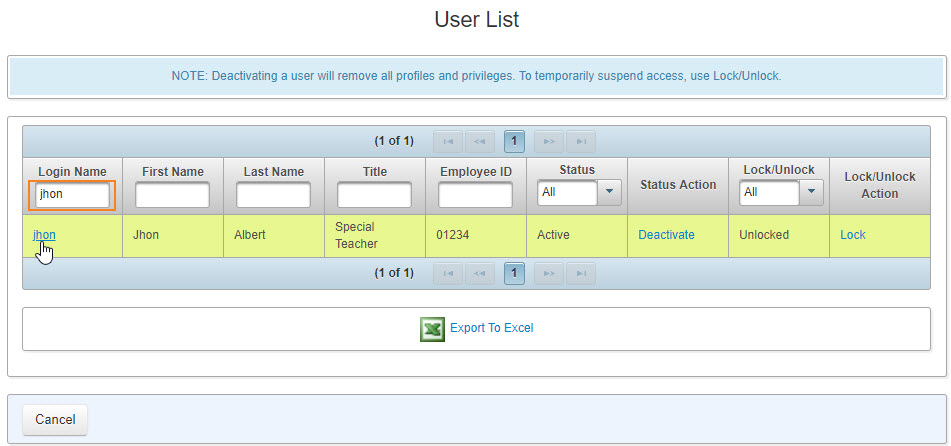The height and width of the screenshot is (446, 951).
Task: Click the Excel icon beside Export To Excel
Action: point(432,329)
